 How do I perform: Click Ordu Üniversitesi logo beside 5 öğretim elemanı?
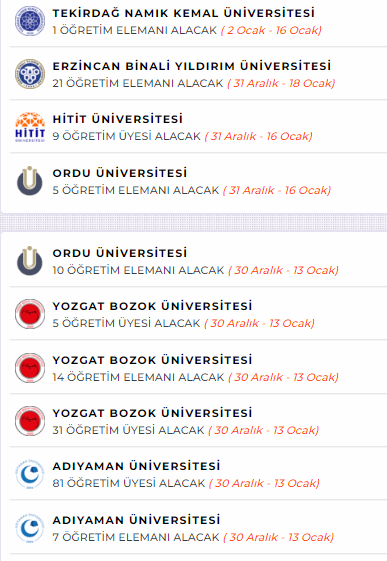point(30,181)
